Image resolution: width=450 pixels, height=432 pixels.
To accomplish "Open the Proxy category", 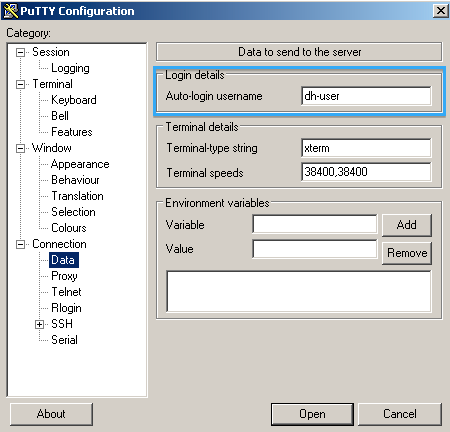I will [64, 276].
